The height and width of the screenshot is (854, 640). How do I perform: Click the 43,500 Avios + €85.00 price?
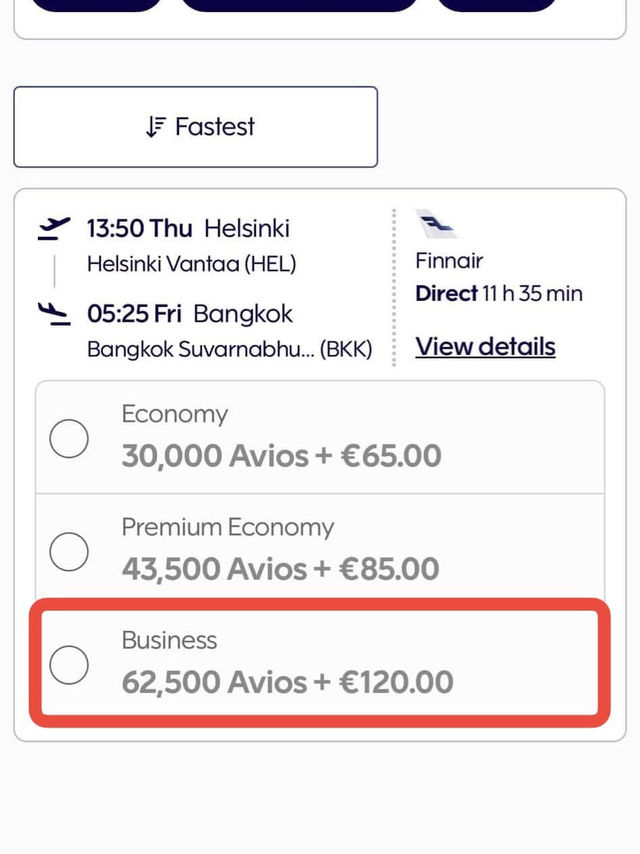click(281, 569)
